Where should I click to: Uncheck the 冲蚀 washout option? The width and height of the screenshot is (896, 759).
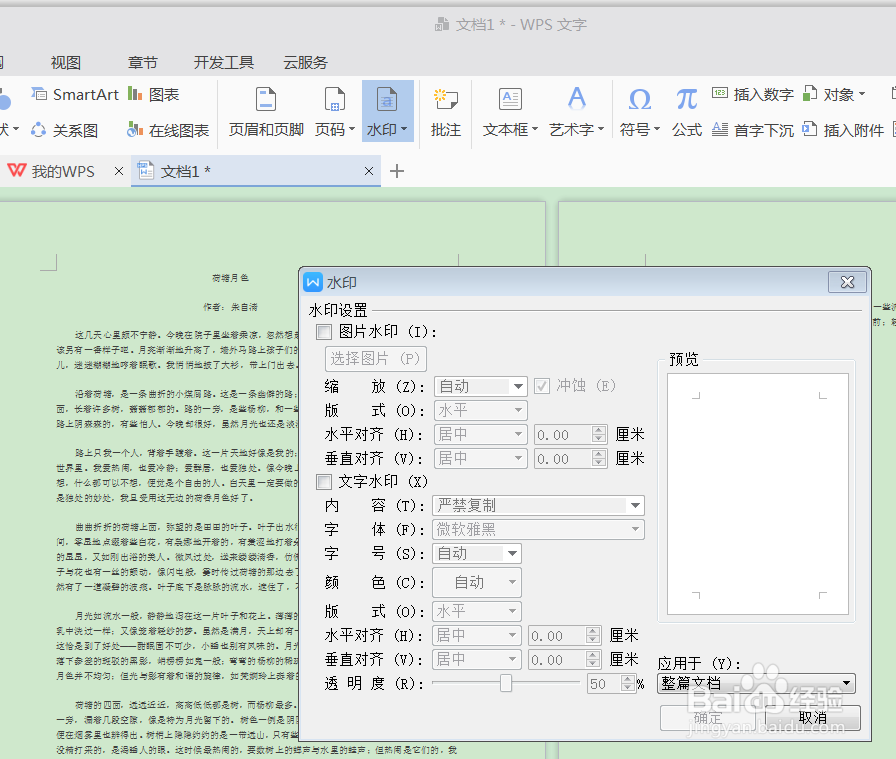[x=541, y=386]
